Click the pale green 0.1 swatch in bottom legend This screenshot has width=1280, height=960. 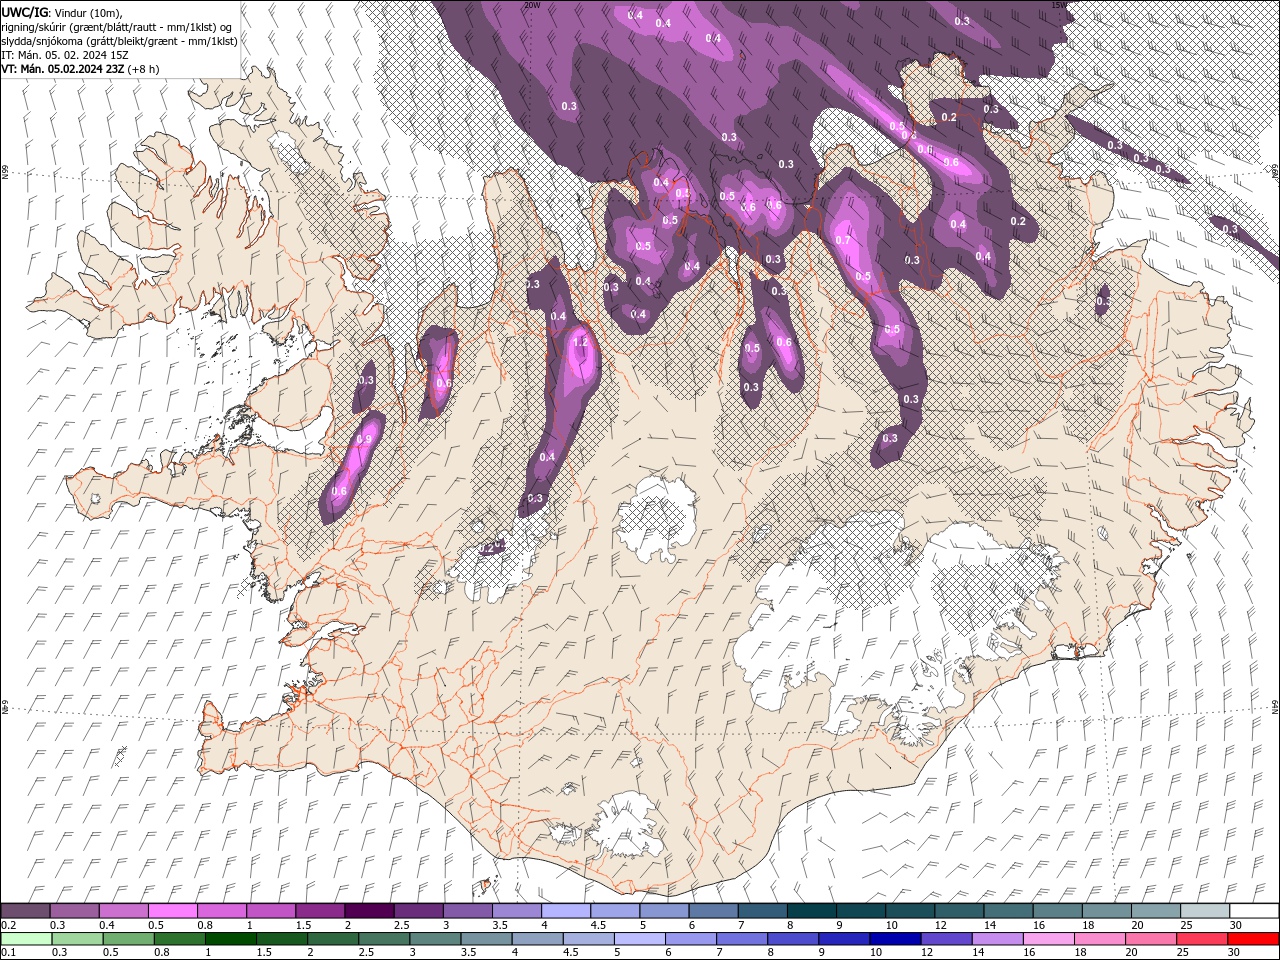click(x=25, y=938)
